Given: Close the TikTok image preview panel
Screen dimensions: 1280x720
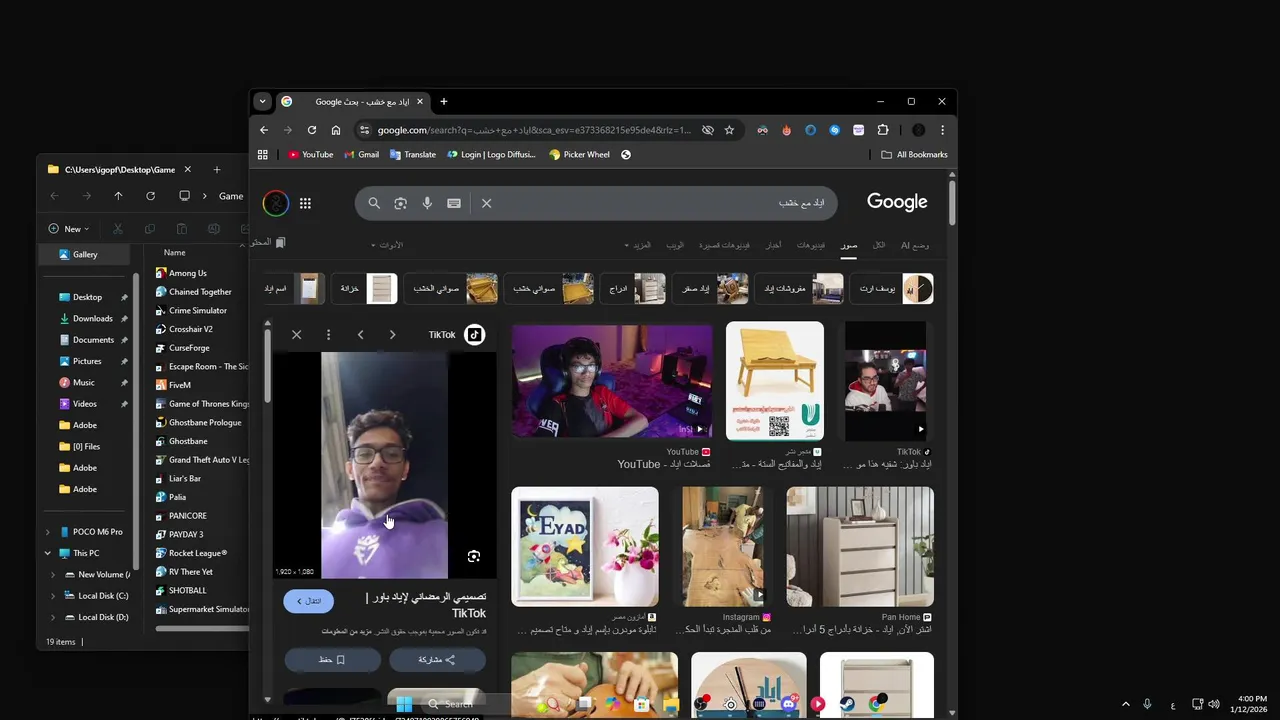Looking at the screenshot, I should click(x=296, y=335).
